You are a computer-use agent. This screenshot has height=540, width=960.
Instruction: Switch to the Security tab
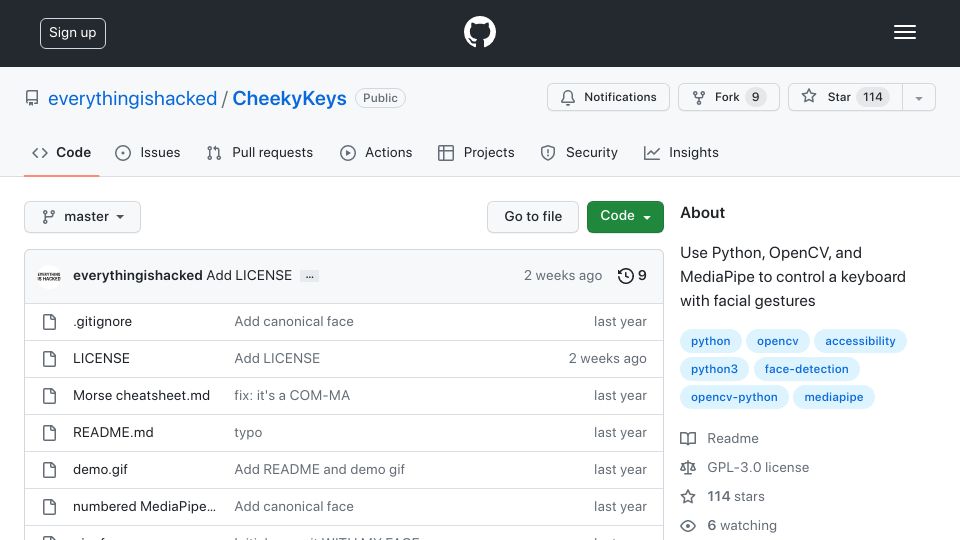pos(579,152)
